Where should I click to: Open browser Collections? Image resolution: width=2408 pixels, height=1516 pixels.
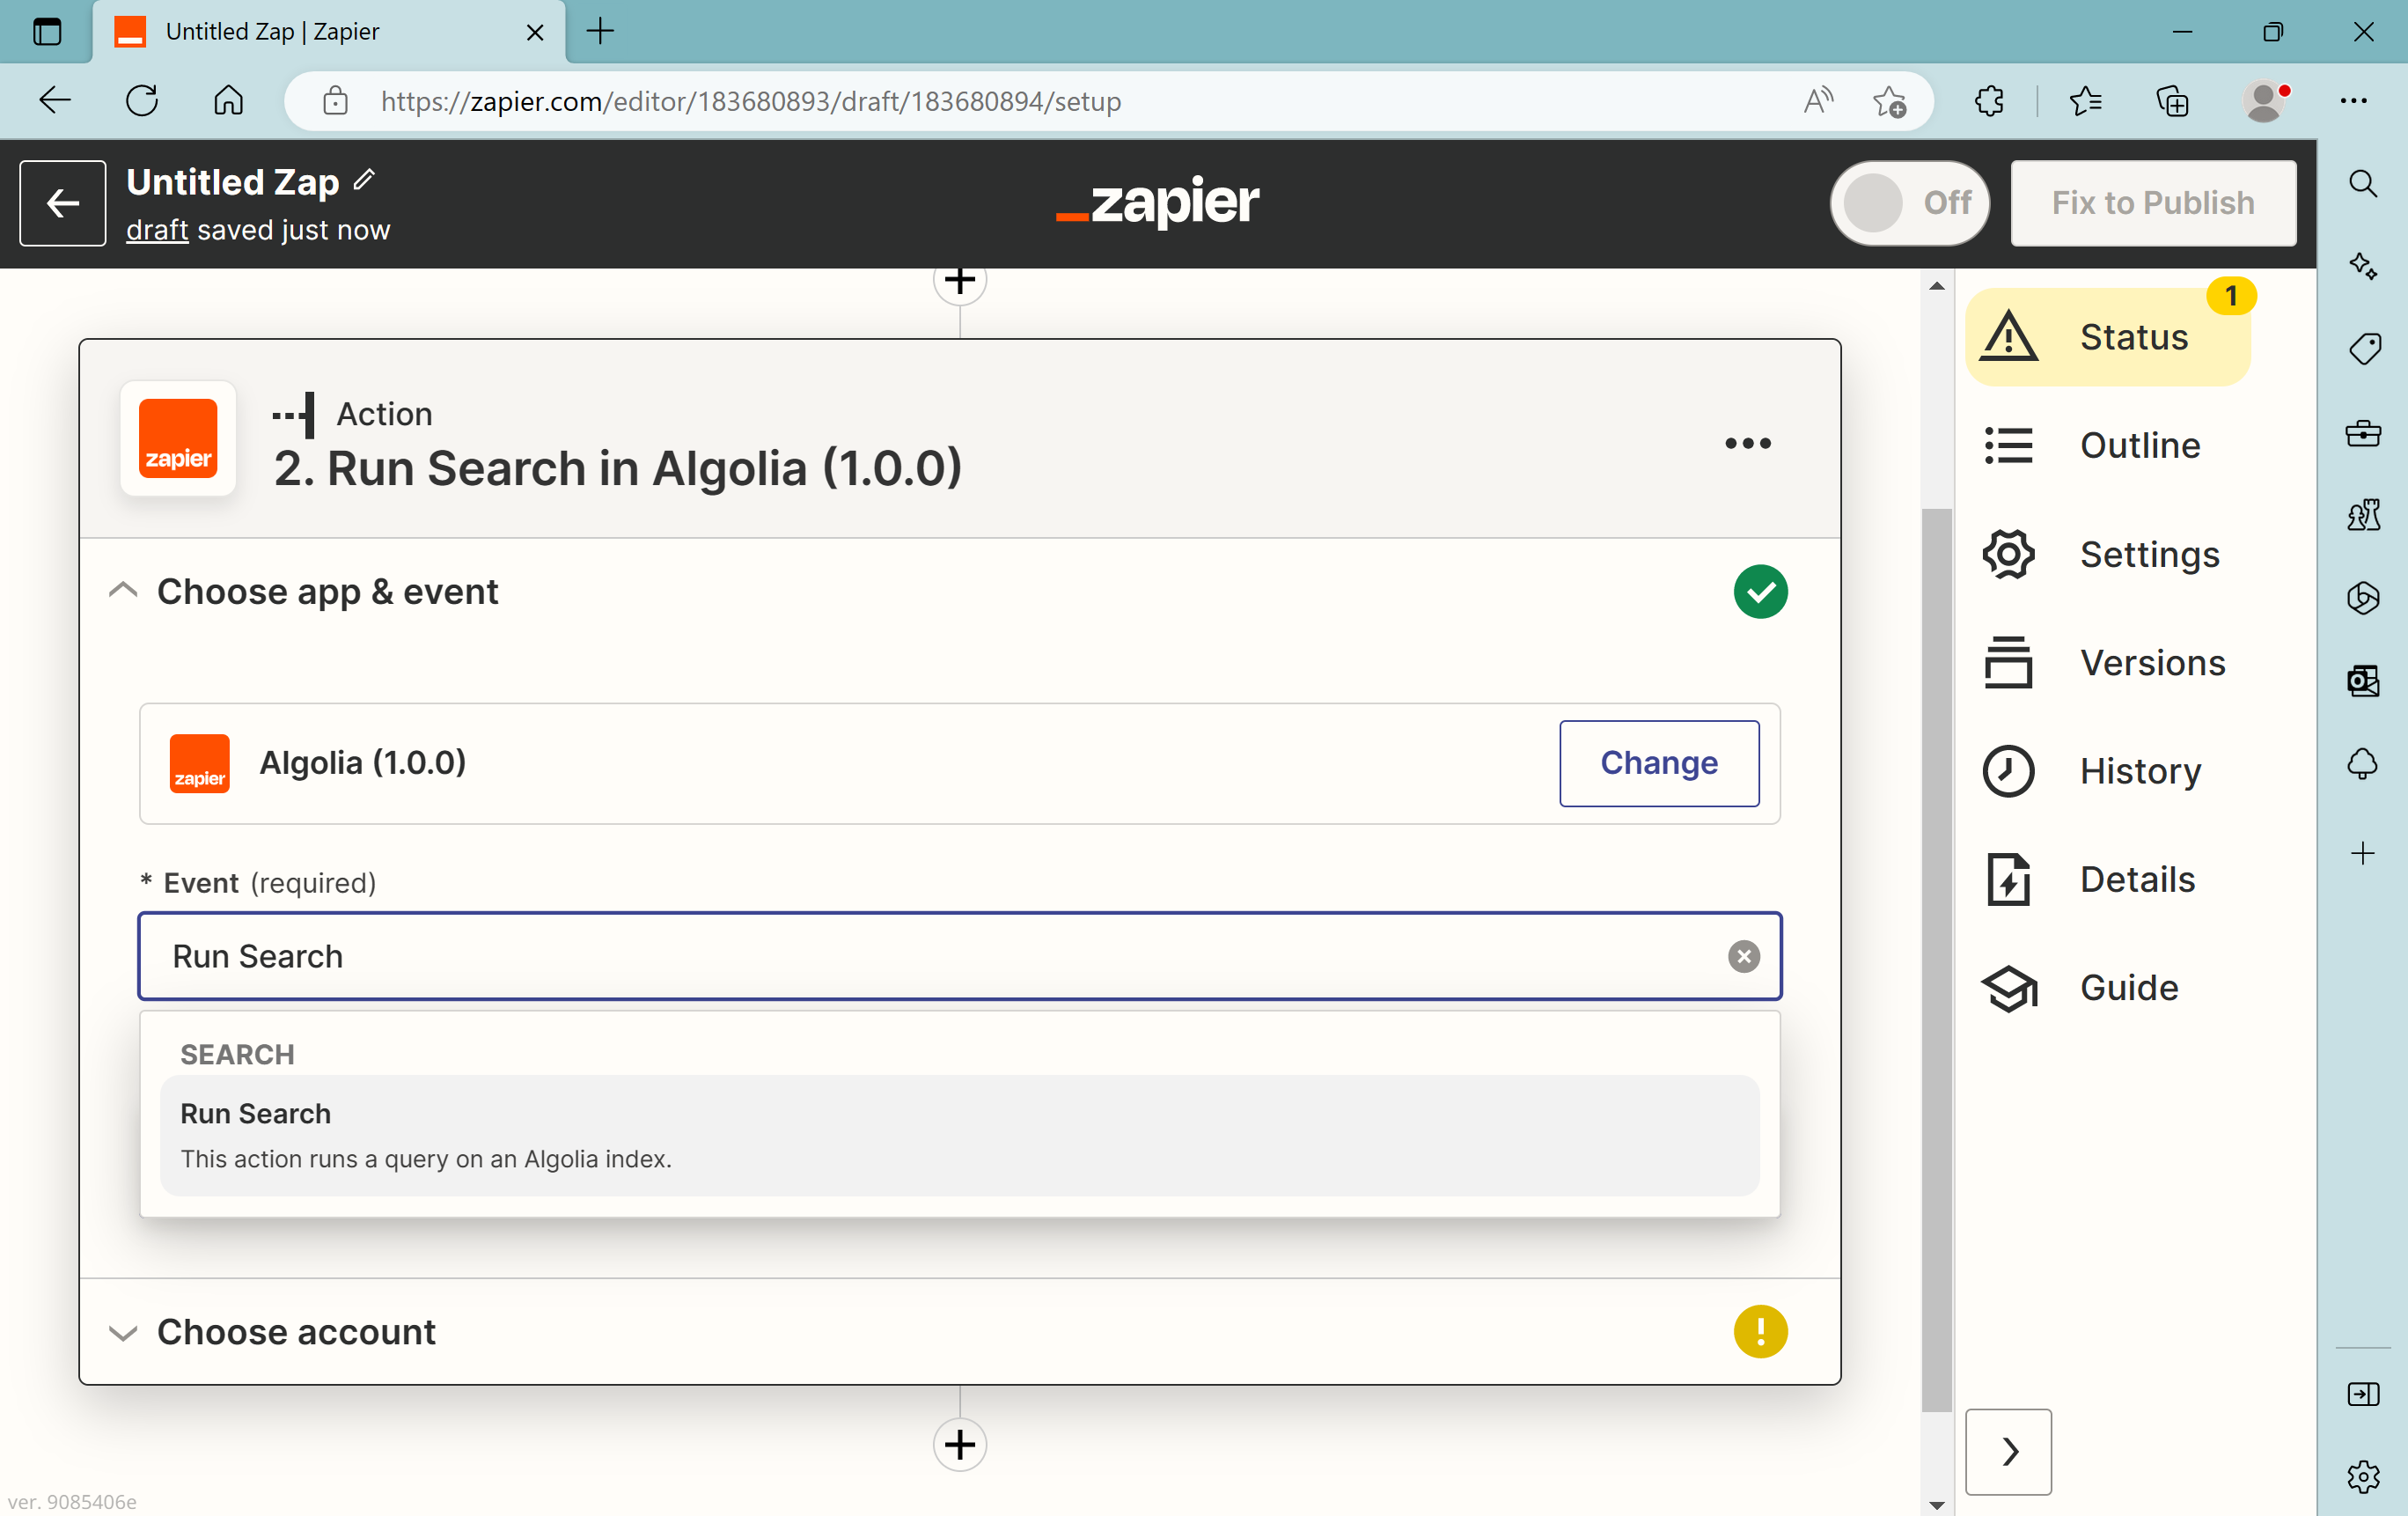(2172, 100)
